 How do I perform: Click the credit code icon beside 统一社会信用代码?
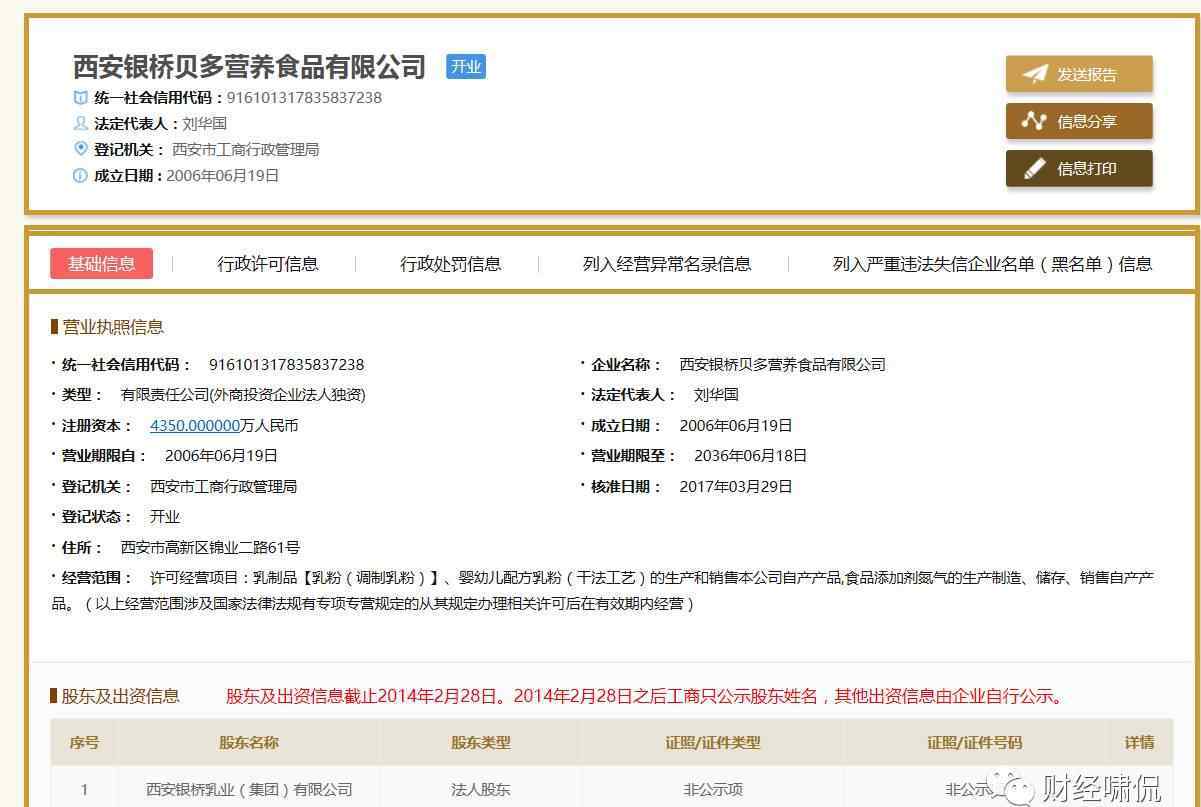point(81,98)
